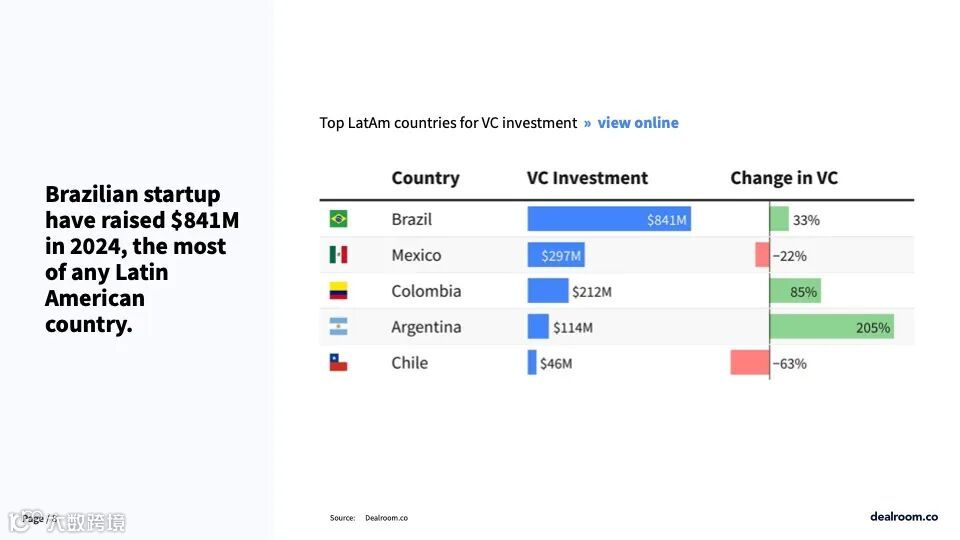Click the double-arrow before view online
Screen dimensions: 960x540
pos(588,123)
